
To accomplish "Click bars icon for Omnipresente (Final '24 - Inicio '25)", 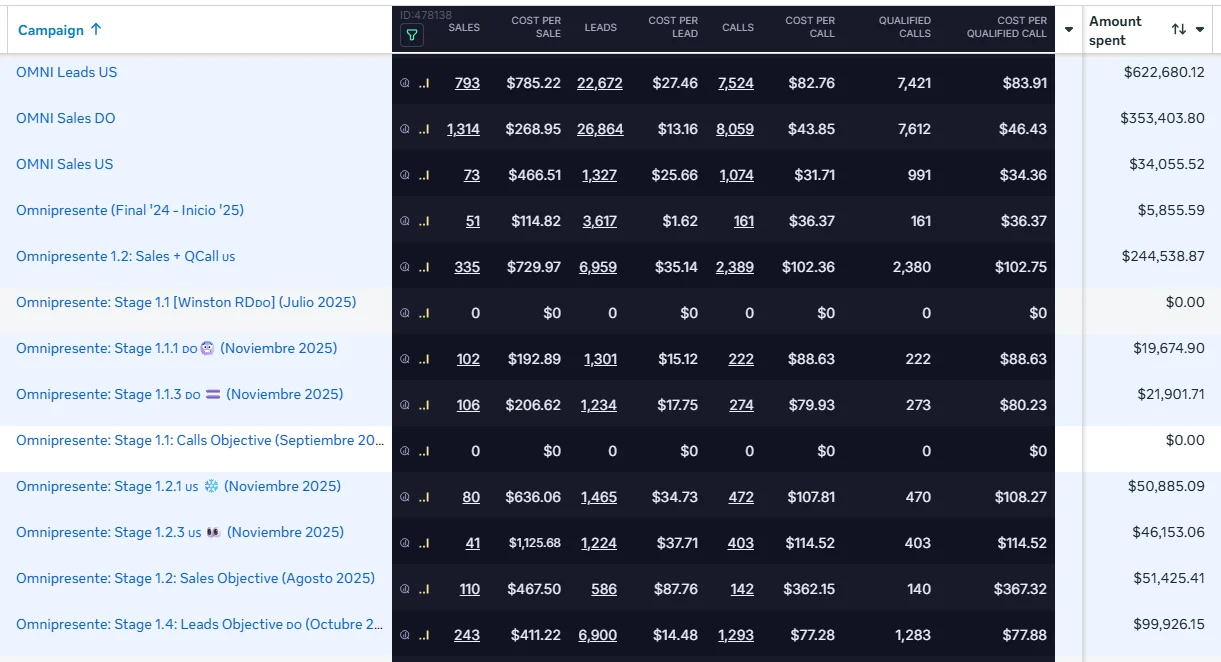I will pyautogui.click(x=424, y=221).
